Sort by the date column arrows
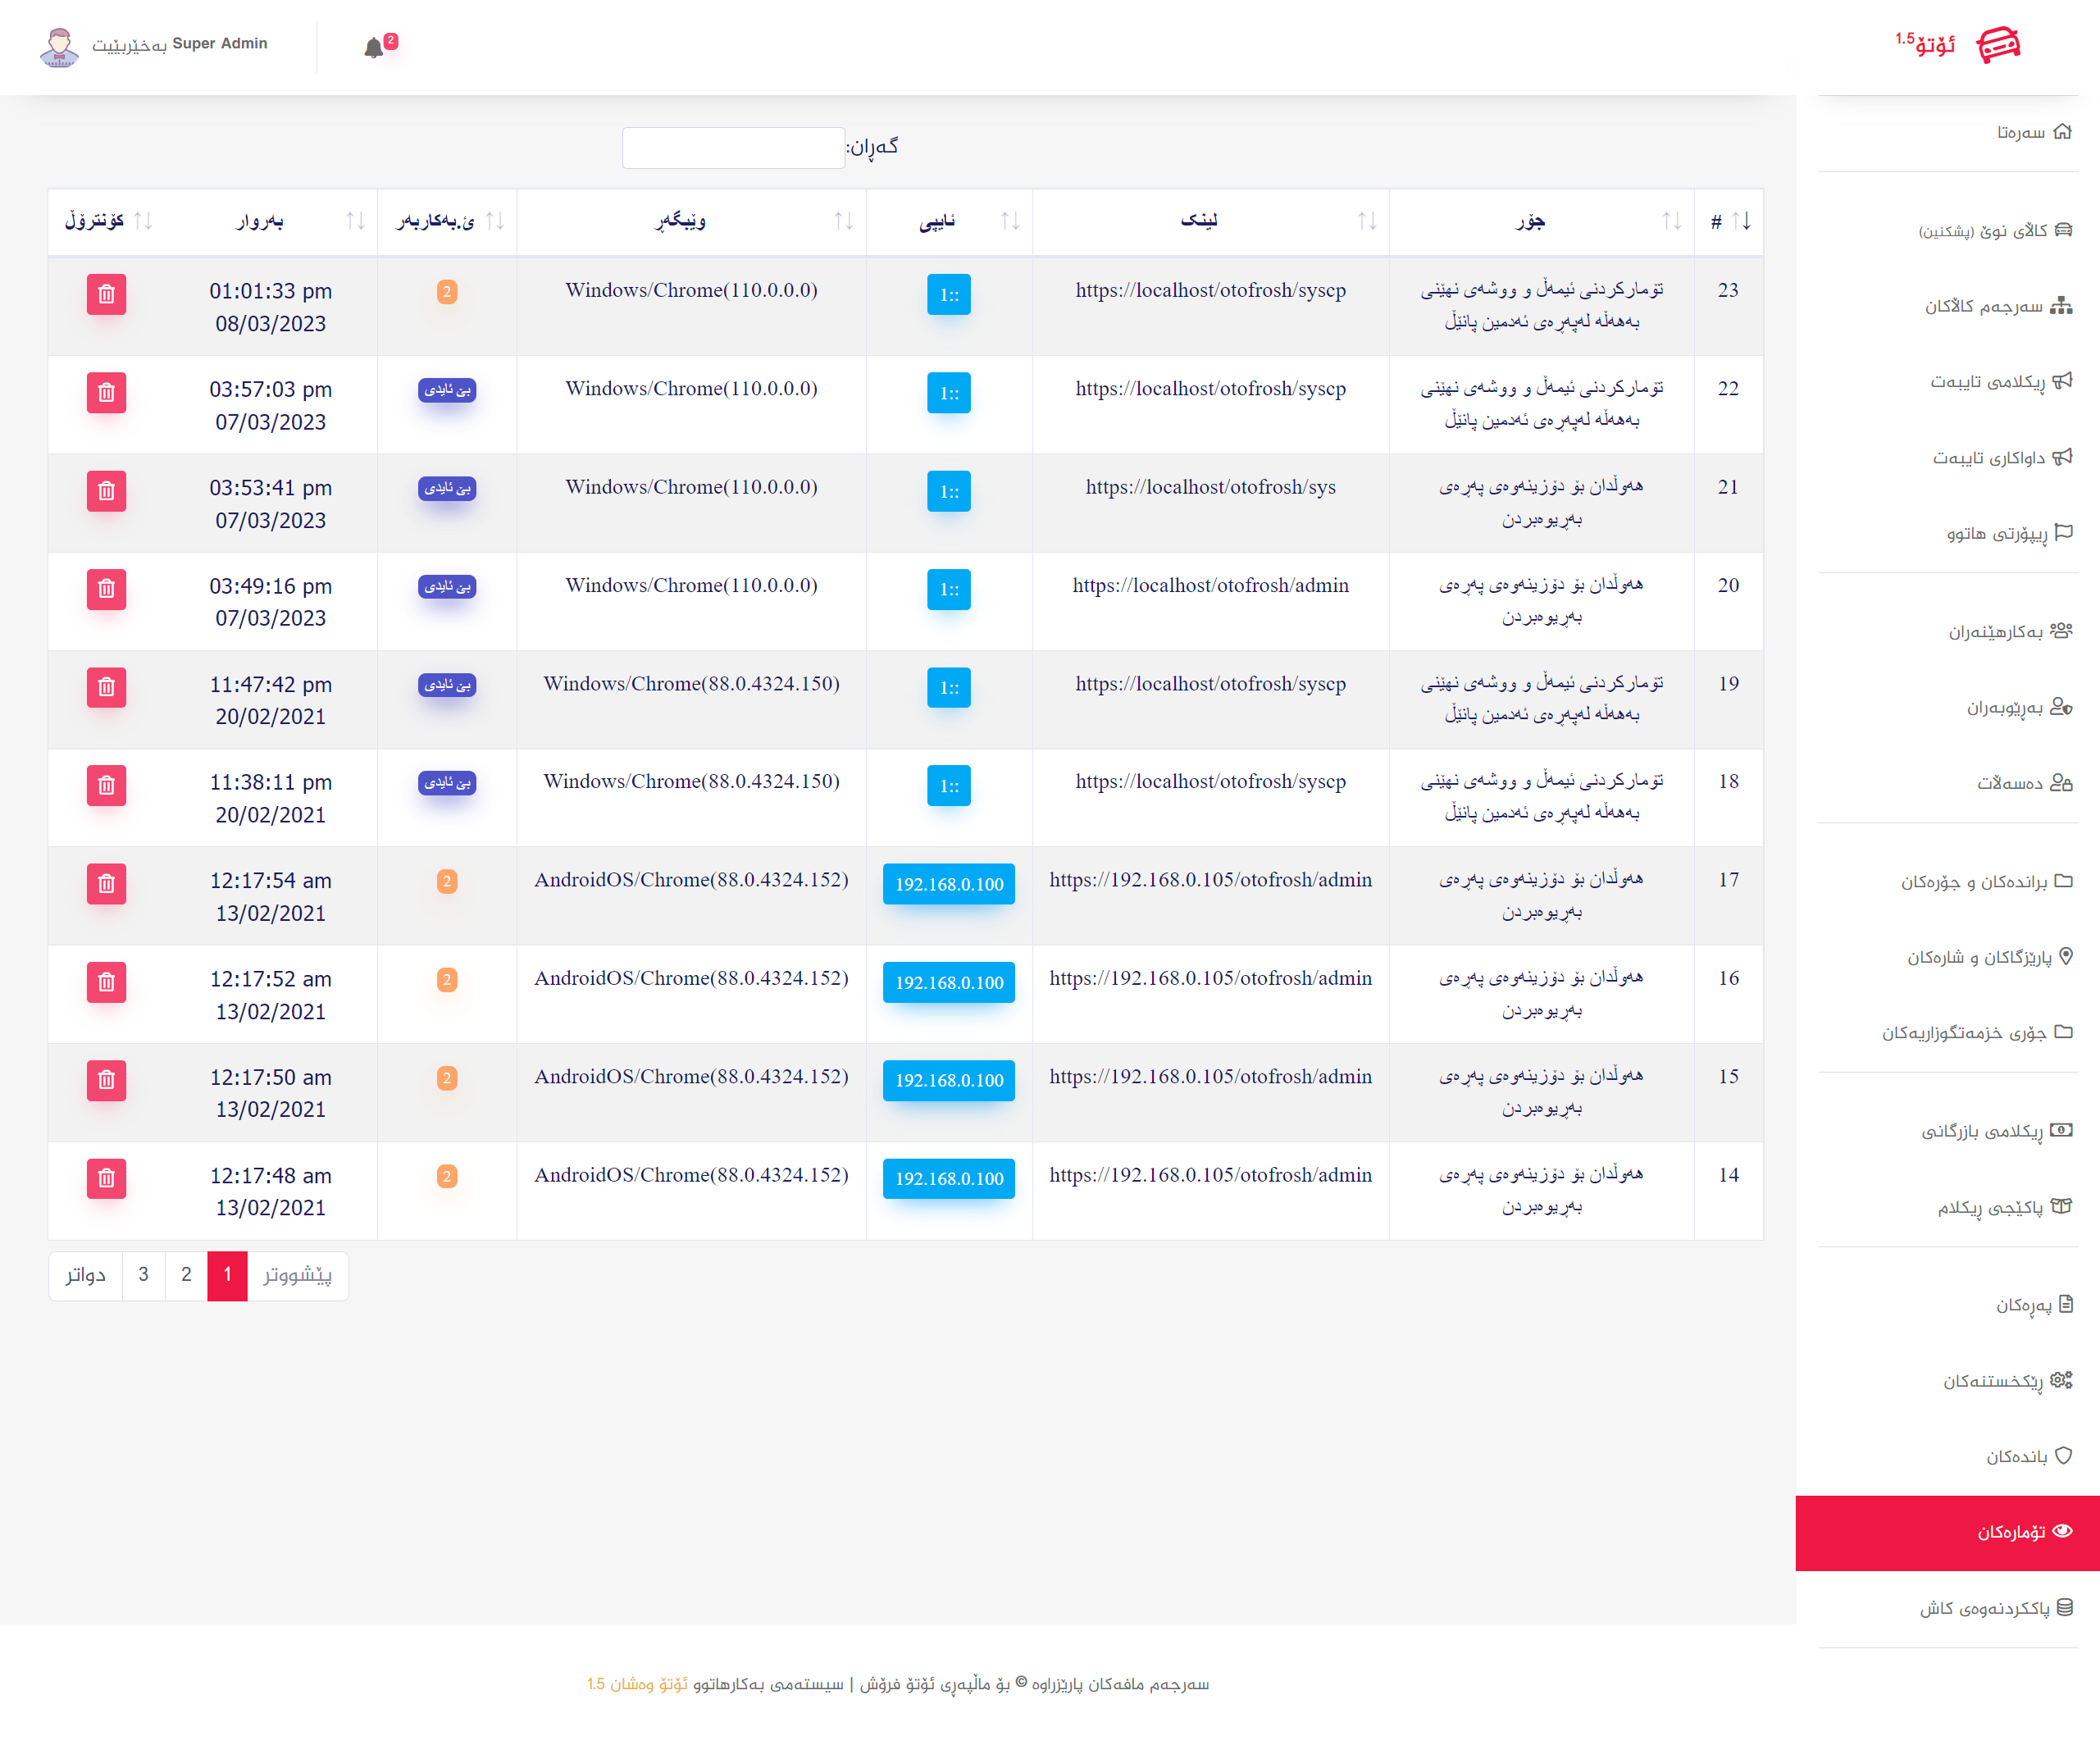The height and width of the screenshot is (1745, 2100). click(355, 221)
